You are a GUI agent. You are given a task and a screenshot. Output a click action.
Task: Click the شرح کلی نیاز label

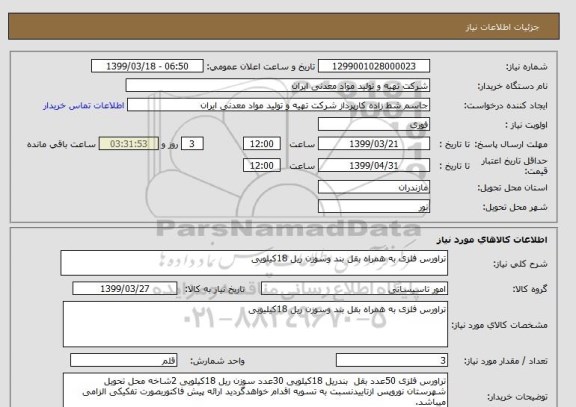(520, 264)
